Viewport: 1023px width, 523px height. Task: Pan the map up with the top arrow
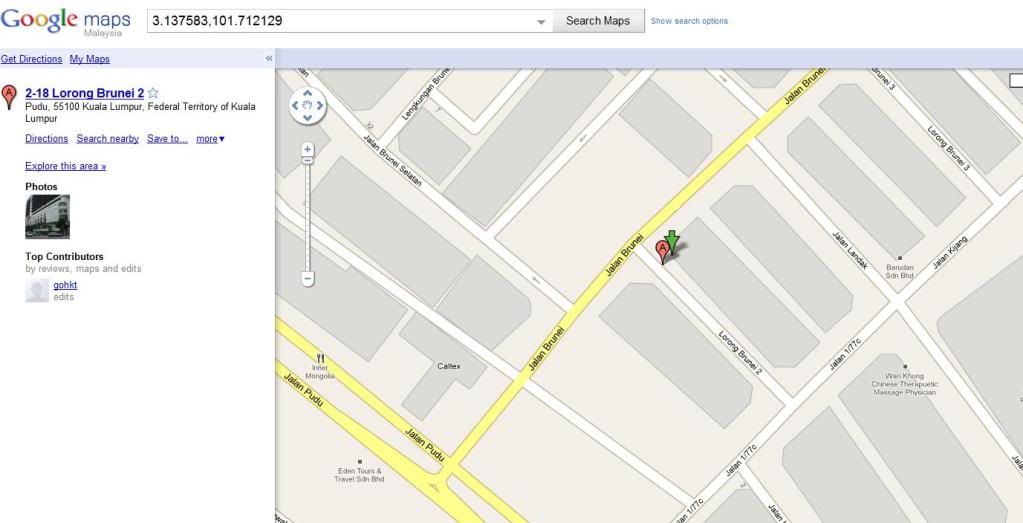point(308,94)
